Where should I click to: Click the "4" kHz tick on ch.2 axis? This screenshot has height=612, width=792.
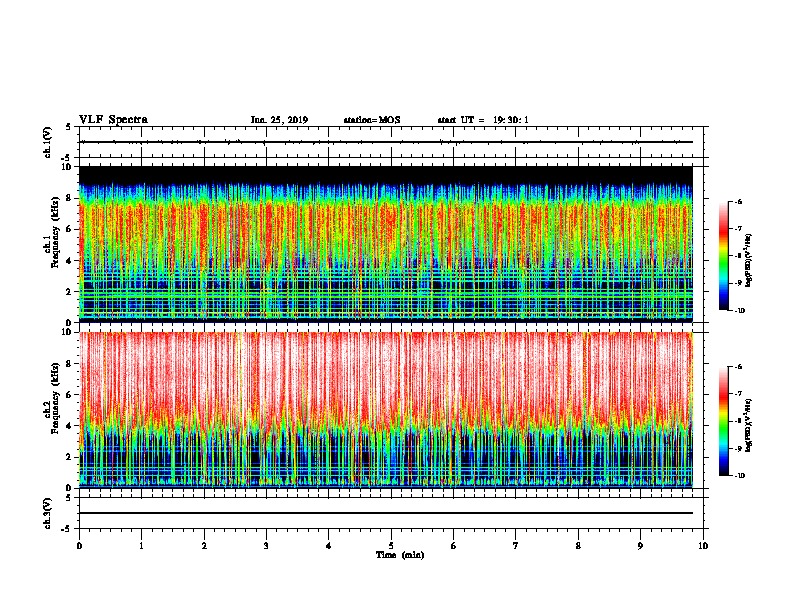(70, 426)
